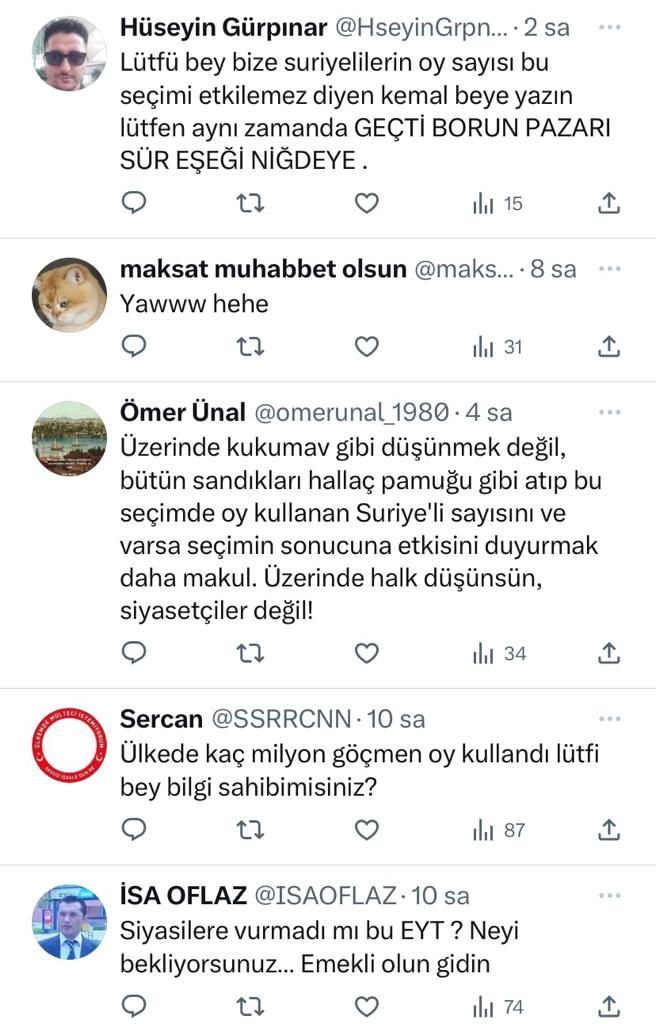Share Ömer Ünal's tweet
Viewport: 656px width, 1024px height.
(x=608, y=653)
